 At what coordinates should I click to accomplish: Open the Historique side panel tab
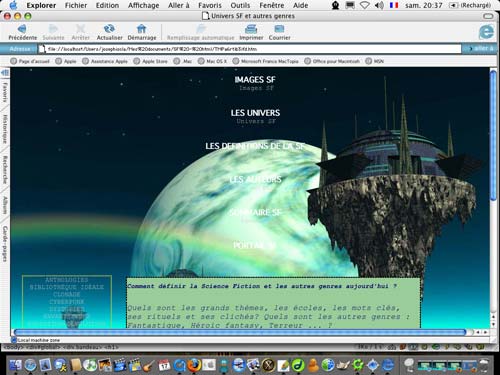(x=5, y=129)
